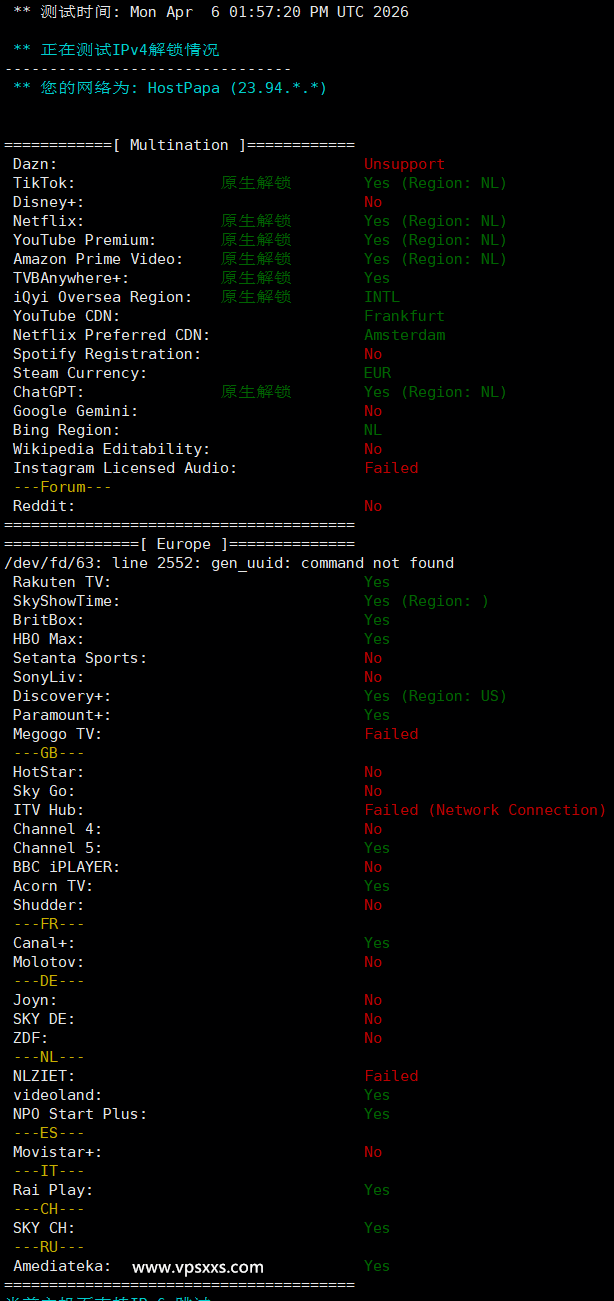Click the Failed result for Instagram Licensed Audio
This screenshot has height=1301, width=614.
pos(391,468)
